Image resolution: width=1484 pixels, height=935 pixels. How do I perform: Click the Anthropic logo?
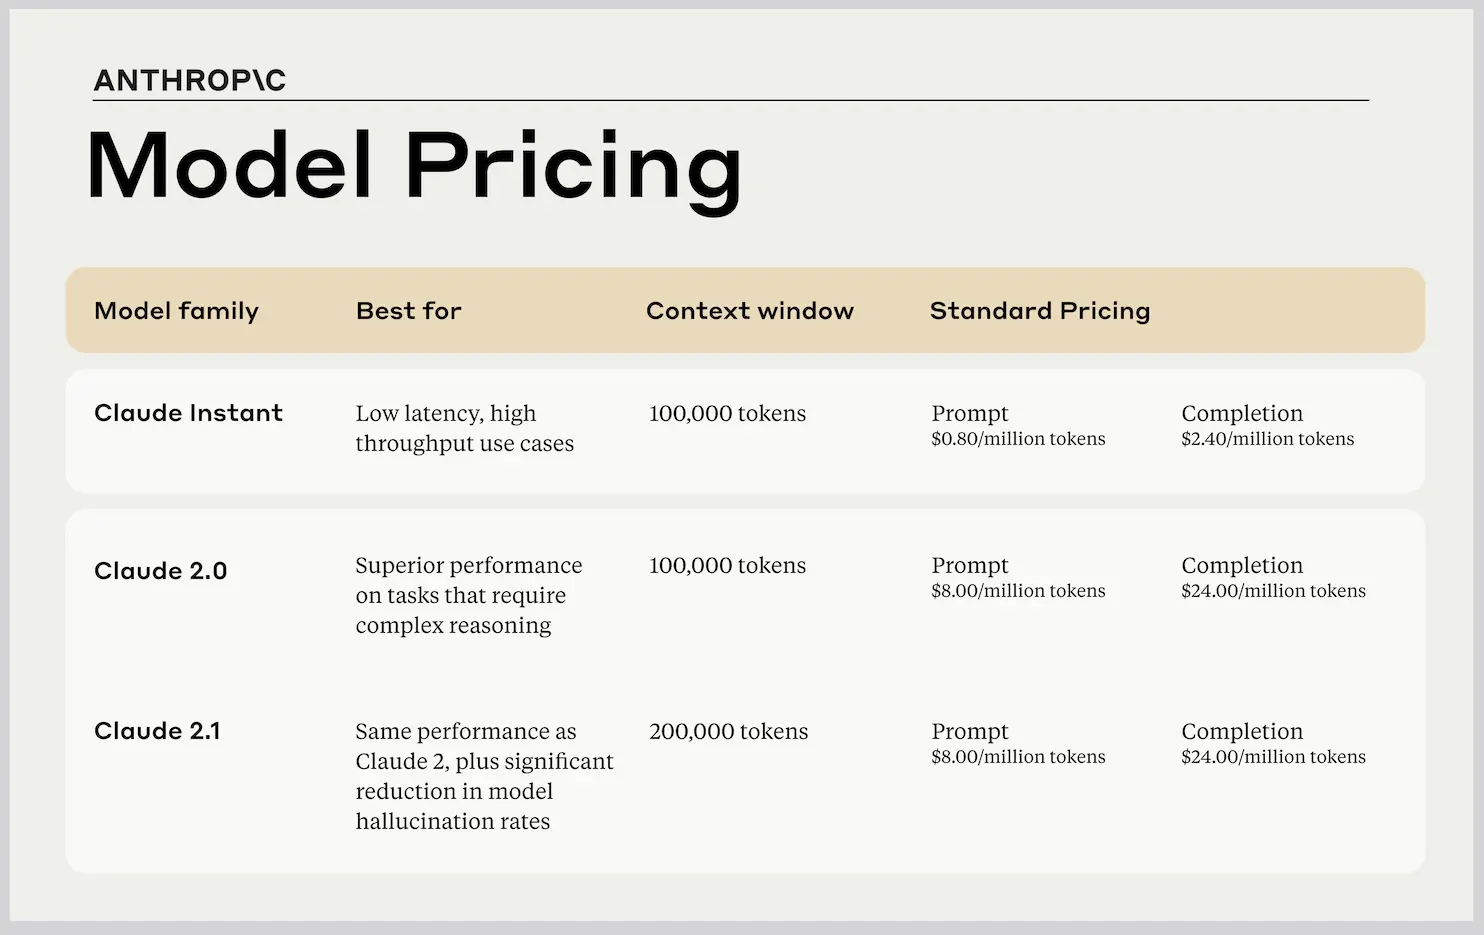[189, 79]
